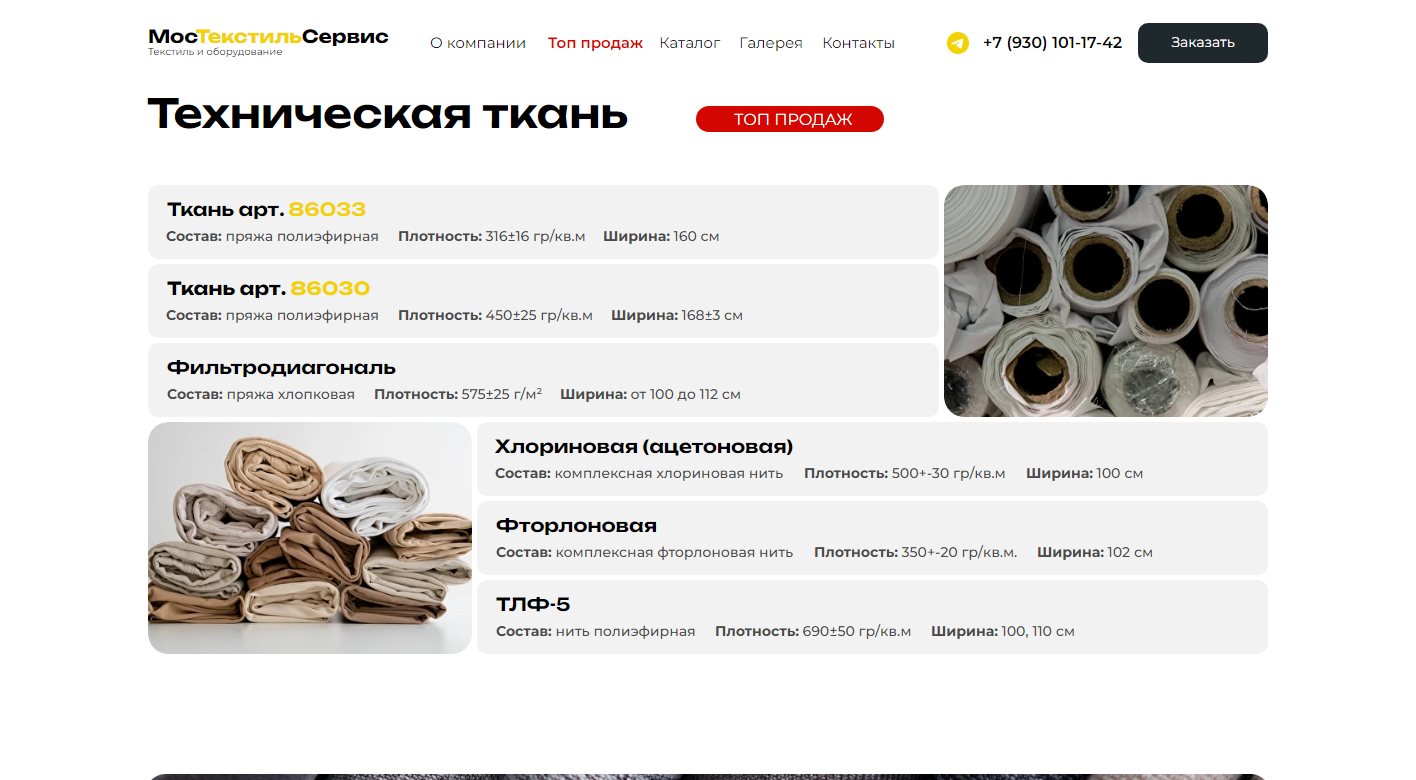Navigate to Контакты

tap(858, 43)
